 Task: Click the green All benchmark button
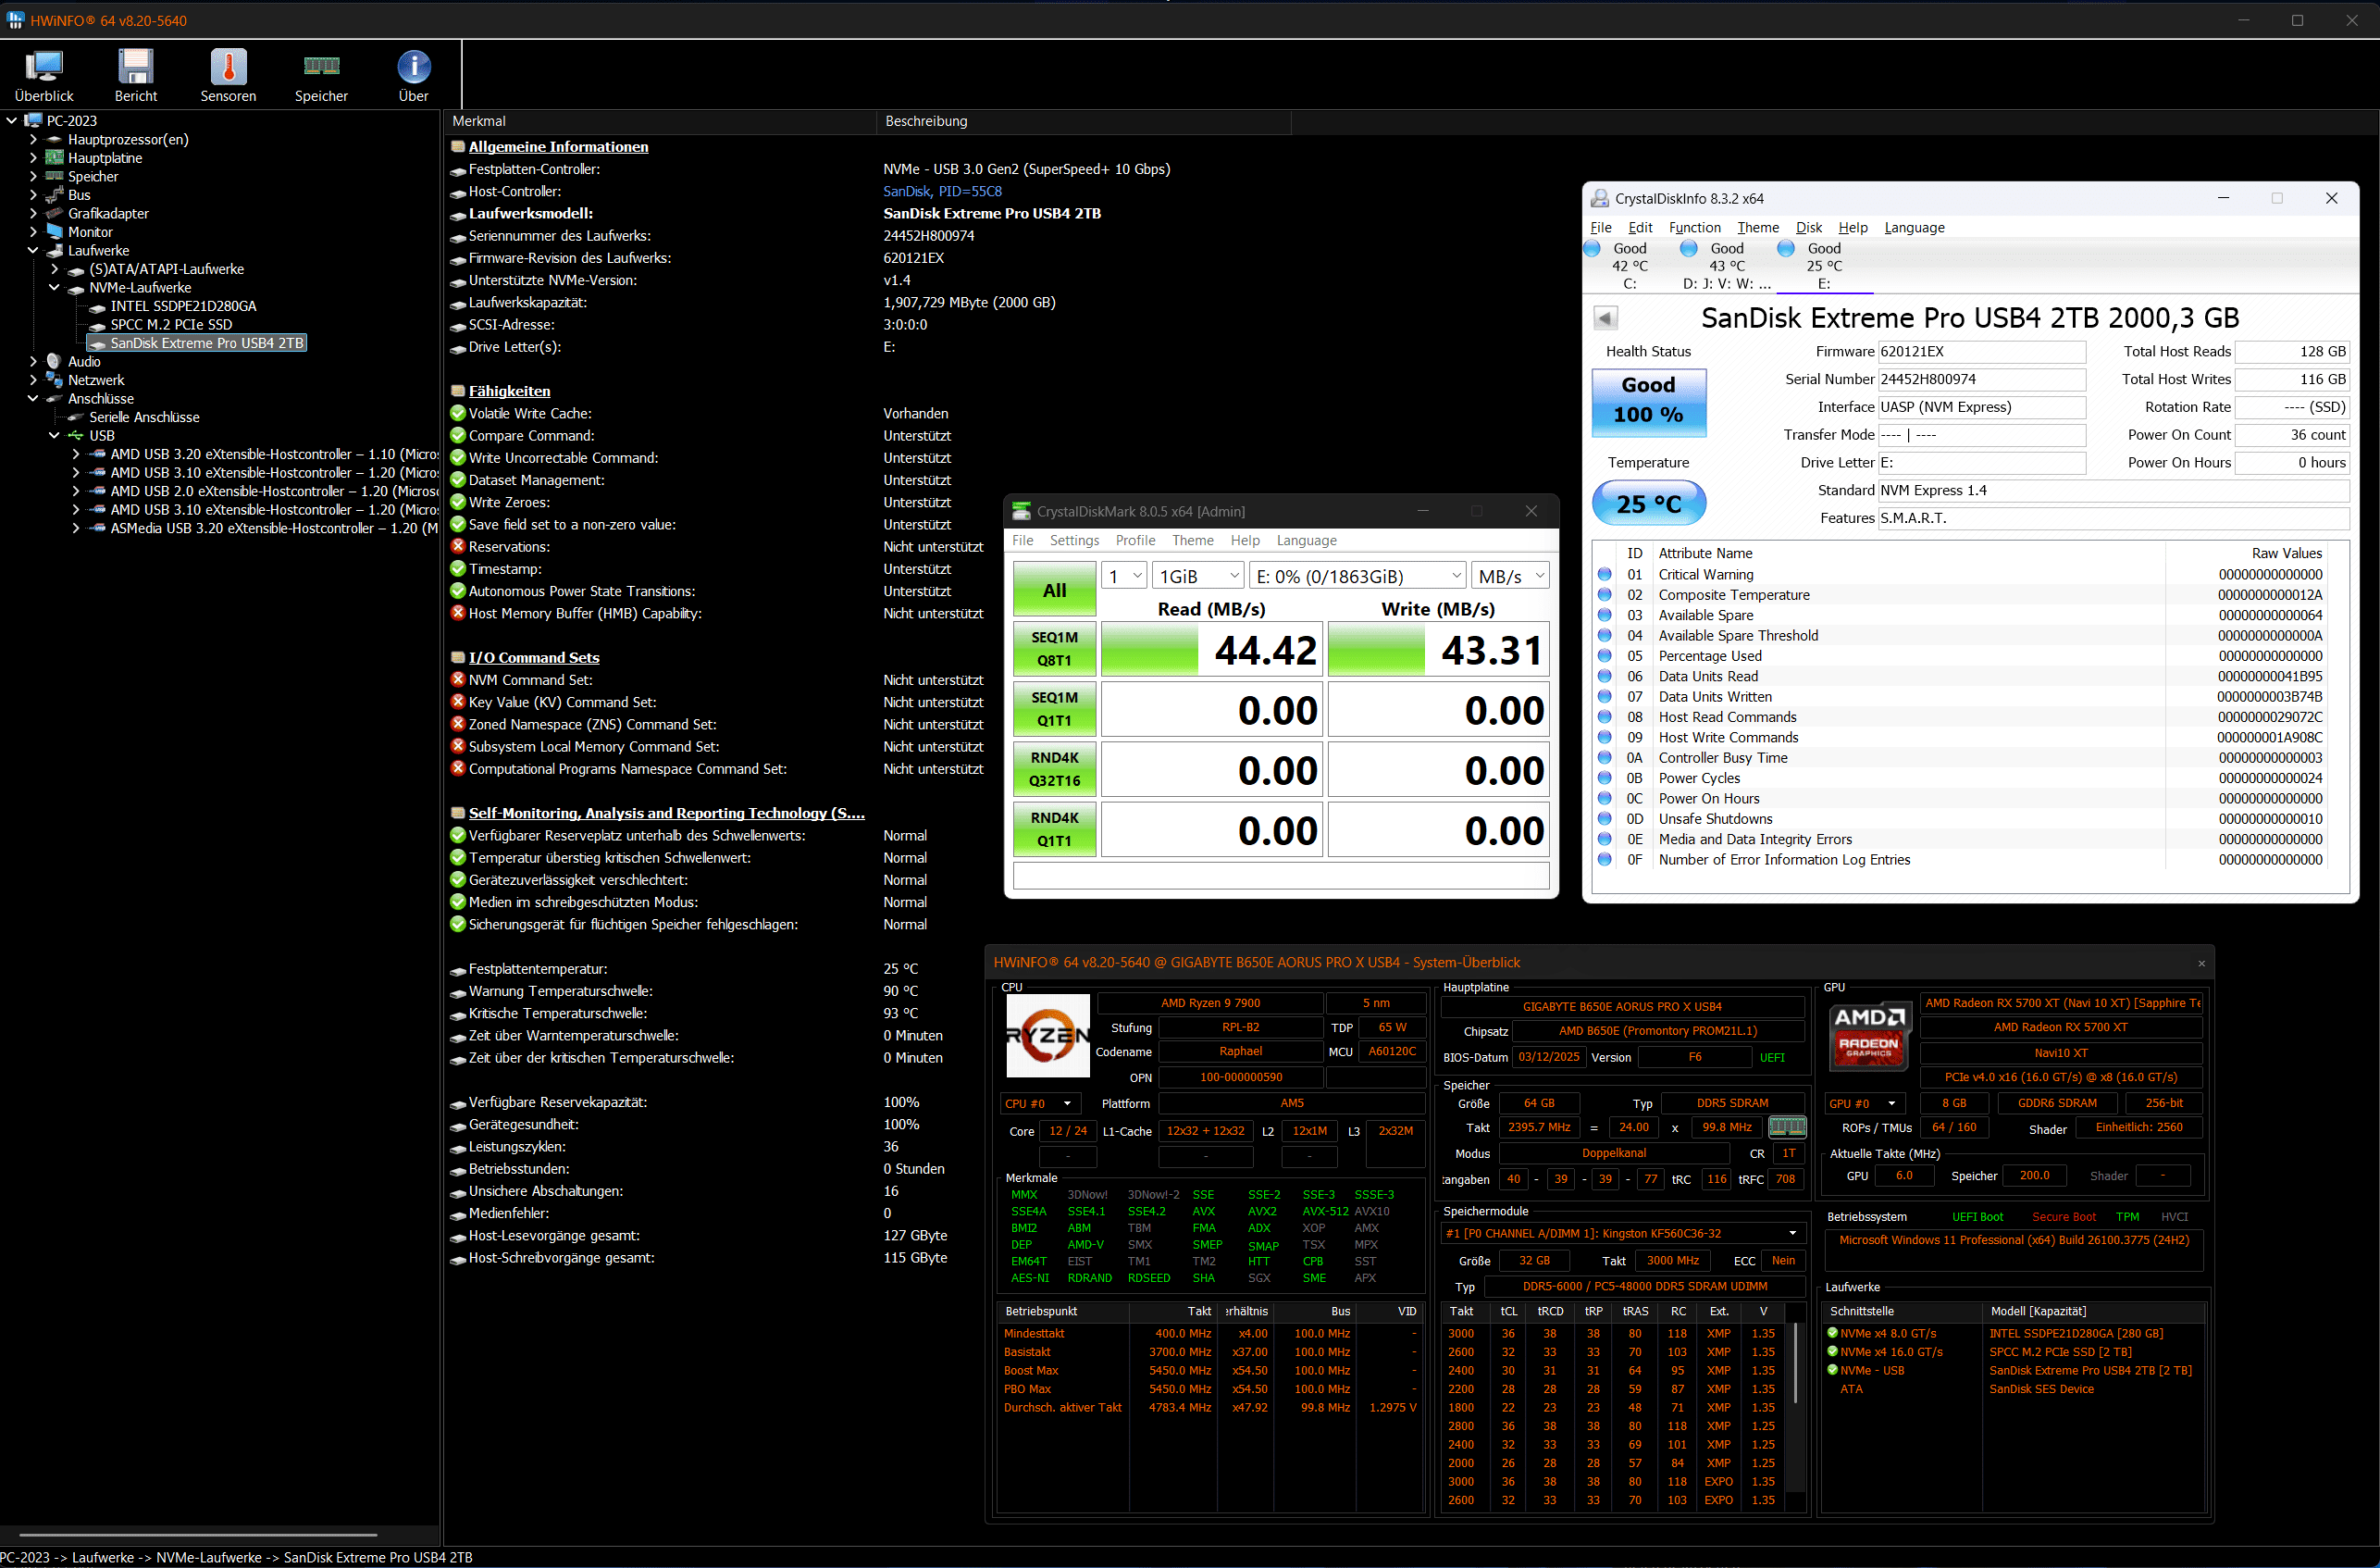click(x=1054, y=590)
